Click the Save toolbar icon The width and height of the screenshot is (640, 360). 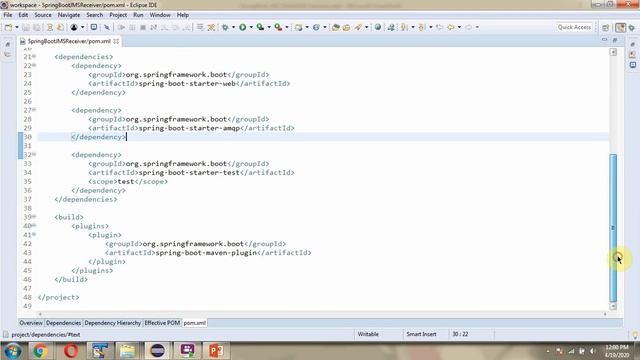pyautogui.click(x=26, y=27)
